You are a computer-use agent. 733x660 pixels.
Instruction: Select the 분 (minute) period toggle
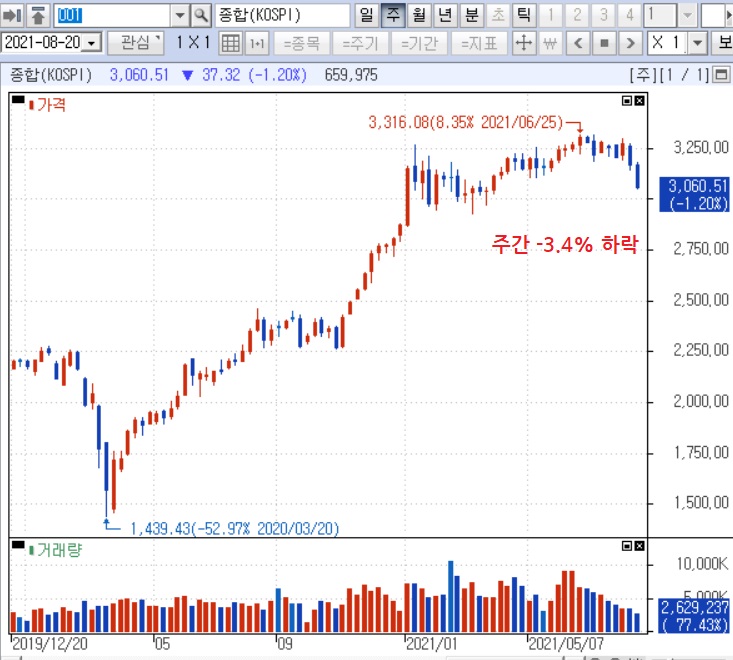tap(472, 15)
